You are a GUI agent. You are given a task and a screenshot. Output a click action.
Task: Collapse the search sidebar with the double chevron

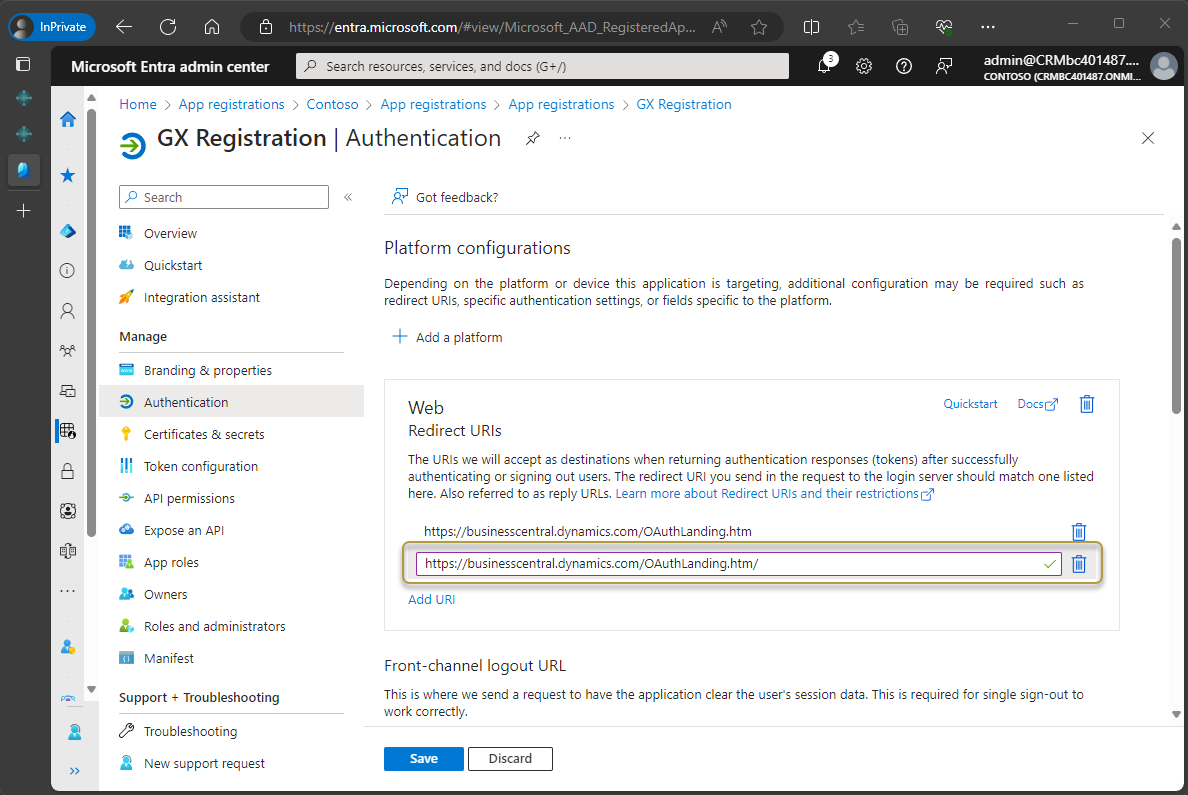(348, 197)
